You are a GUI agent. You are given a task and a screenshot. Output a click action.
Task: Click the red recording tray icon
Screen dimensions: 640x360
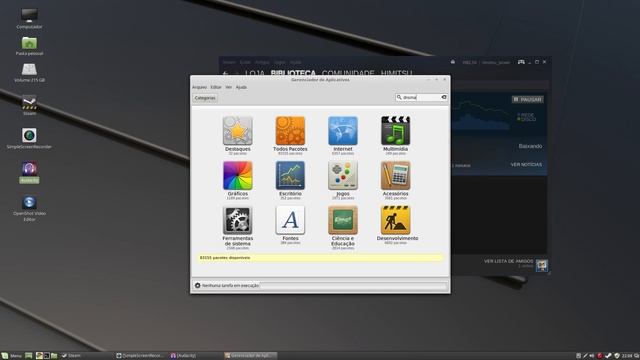[600, 356]
